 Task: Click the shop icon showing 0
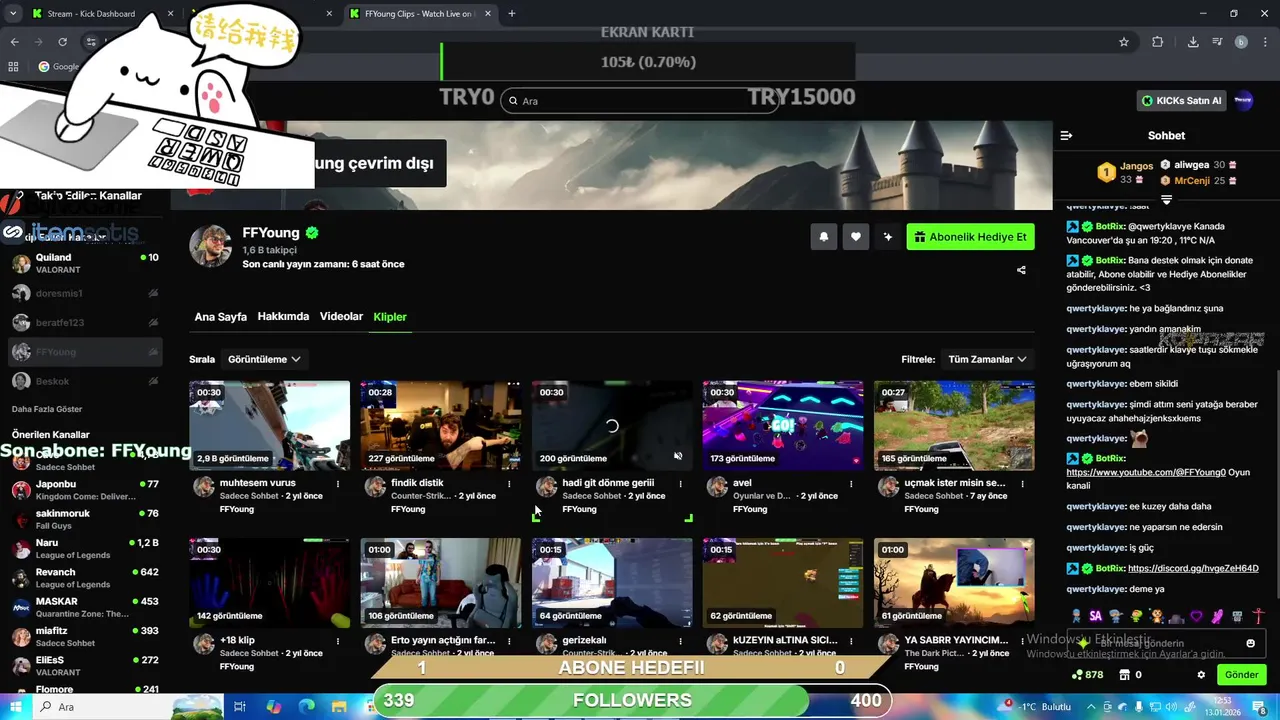coord(1131,675)
